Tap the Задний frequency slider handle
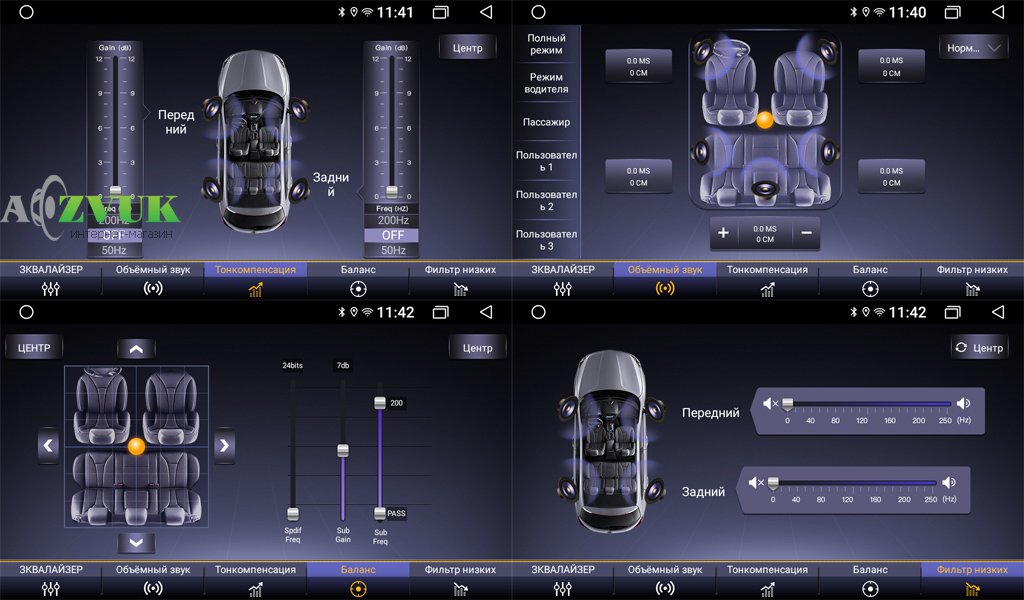 pyautogui.click(x=773, y=483)
